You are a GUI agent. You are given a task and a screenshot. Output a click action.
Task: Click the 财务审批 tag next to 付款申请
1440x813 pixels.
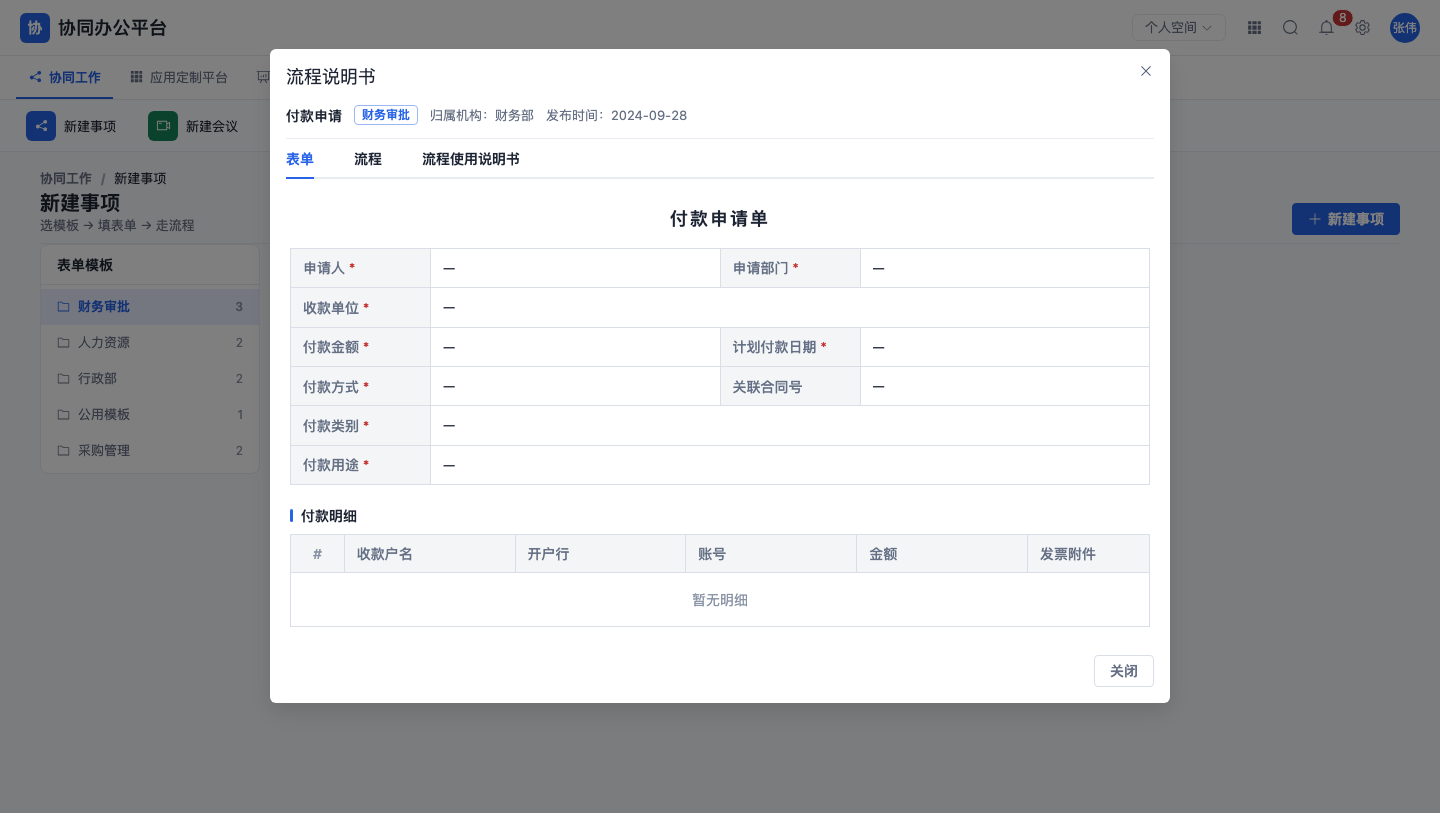click(x=386, y=115)
